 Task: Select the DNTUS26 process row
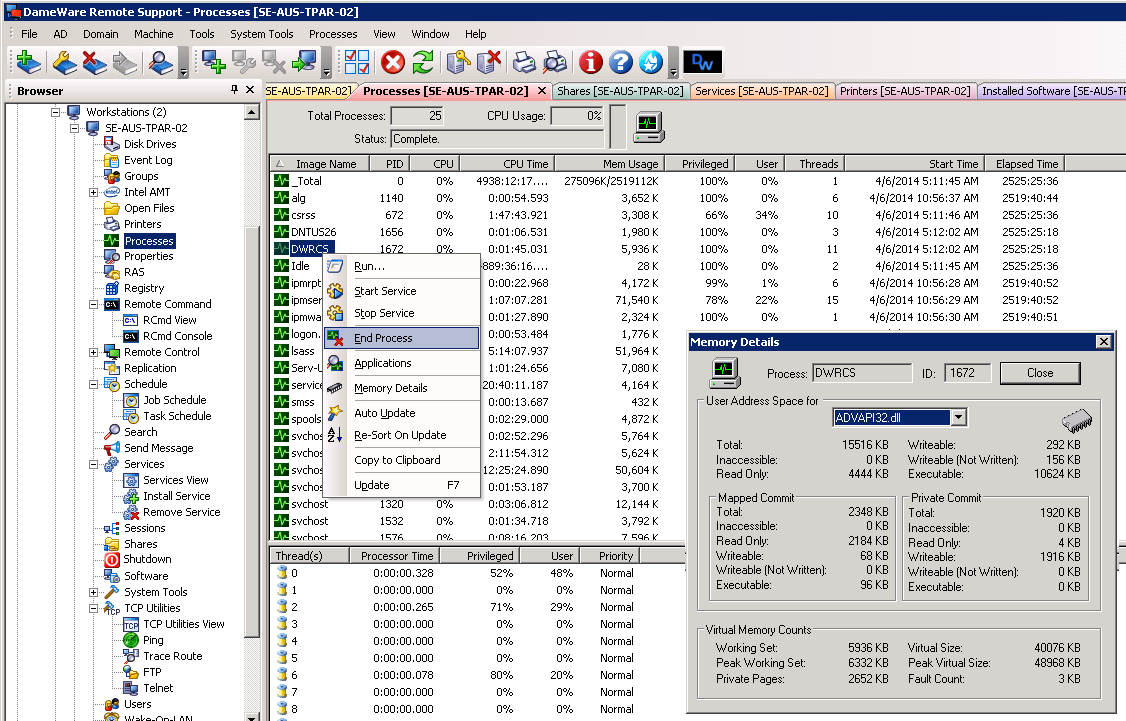[x=668, y=232]
